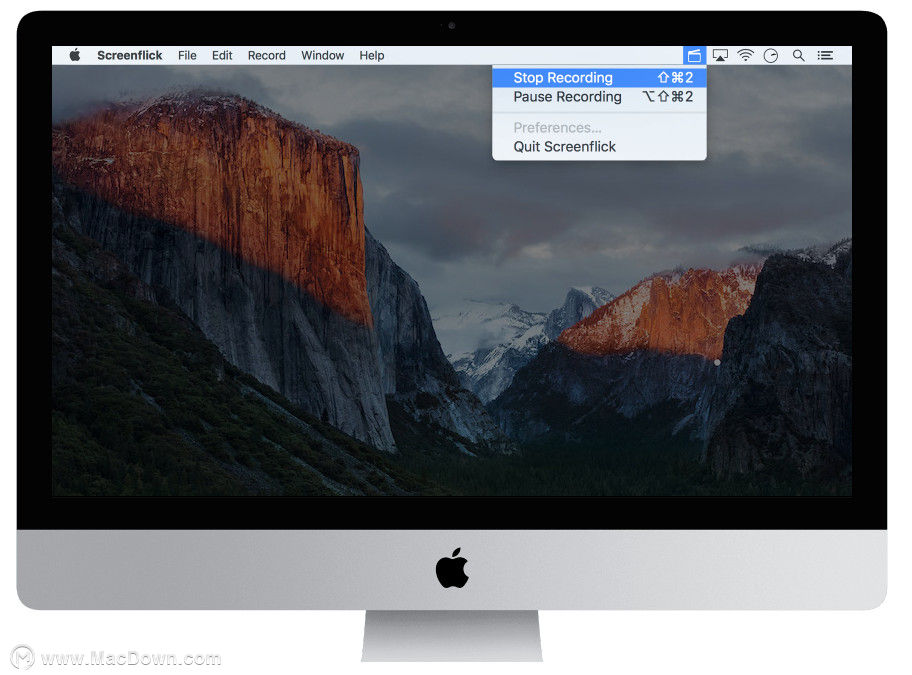Open Spotlight search magnifier
This screenshot has width=912, height=675.
click(799, 55)
